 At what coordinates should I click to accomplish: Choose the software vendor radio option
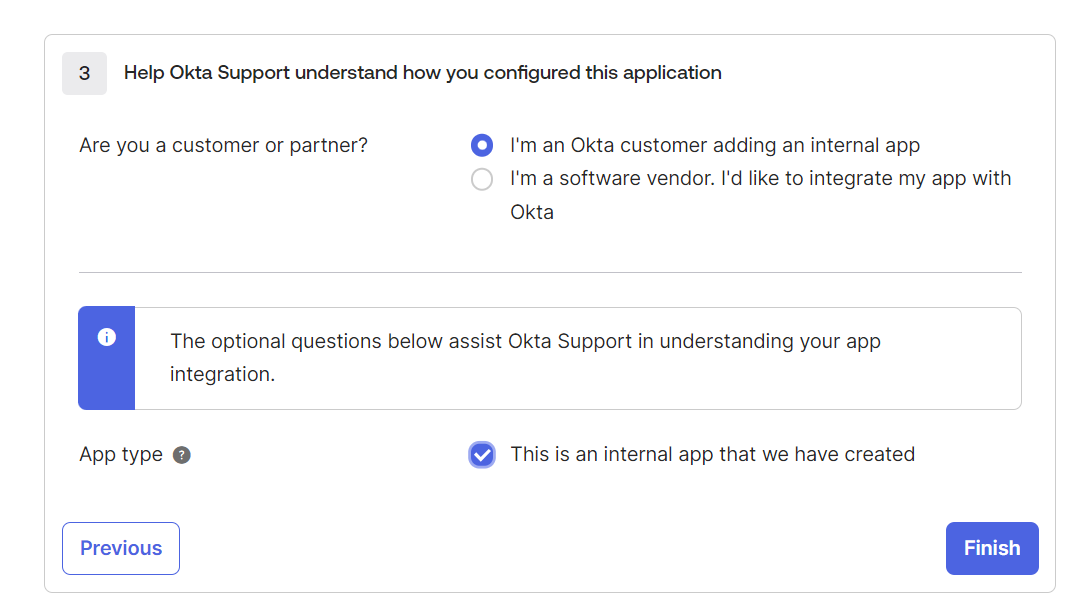pyautogui.click(x=482, y=179)
